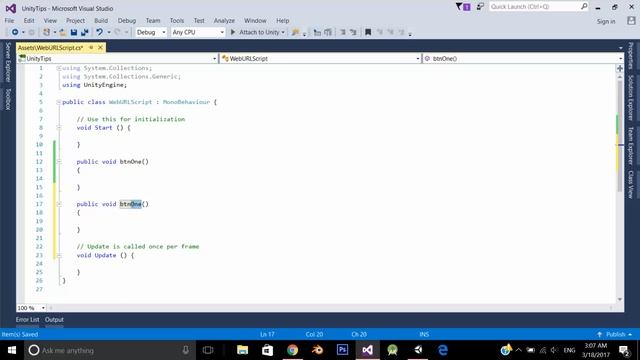Click the comment out lines icon
Viewport: 640px width, 360px height.
coord(343,32)
